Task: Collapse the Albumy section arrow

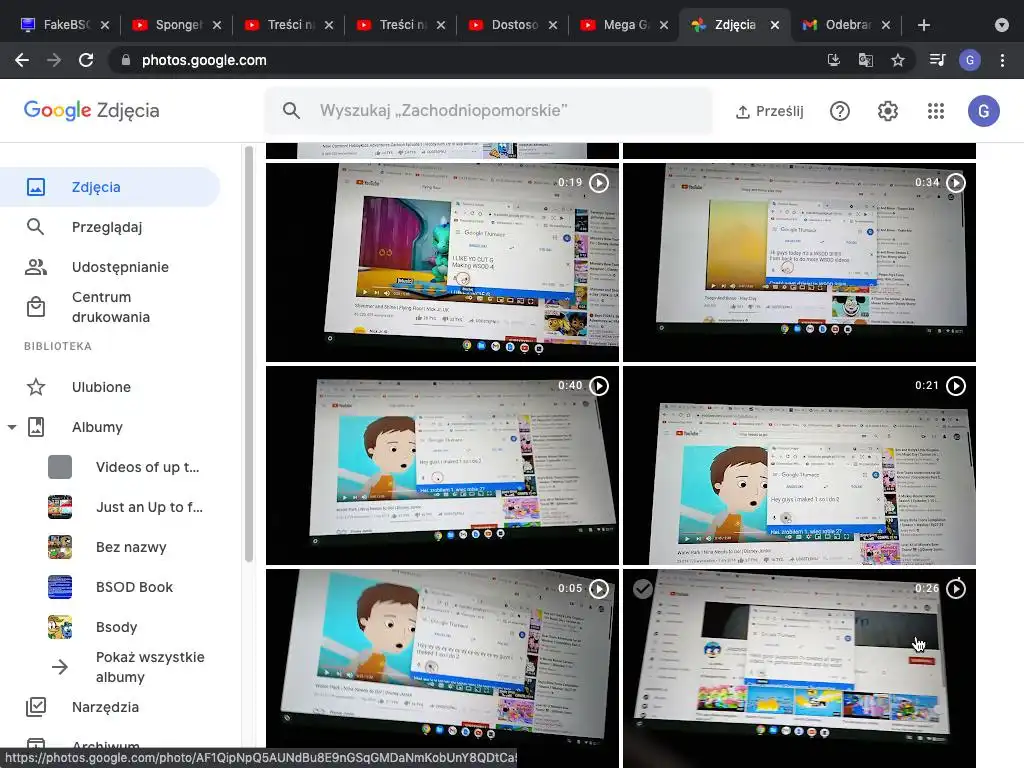Action: pyautogui.click(x=12, y=427)
